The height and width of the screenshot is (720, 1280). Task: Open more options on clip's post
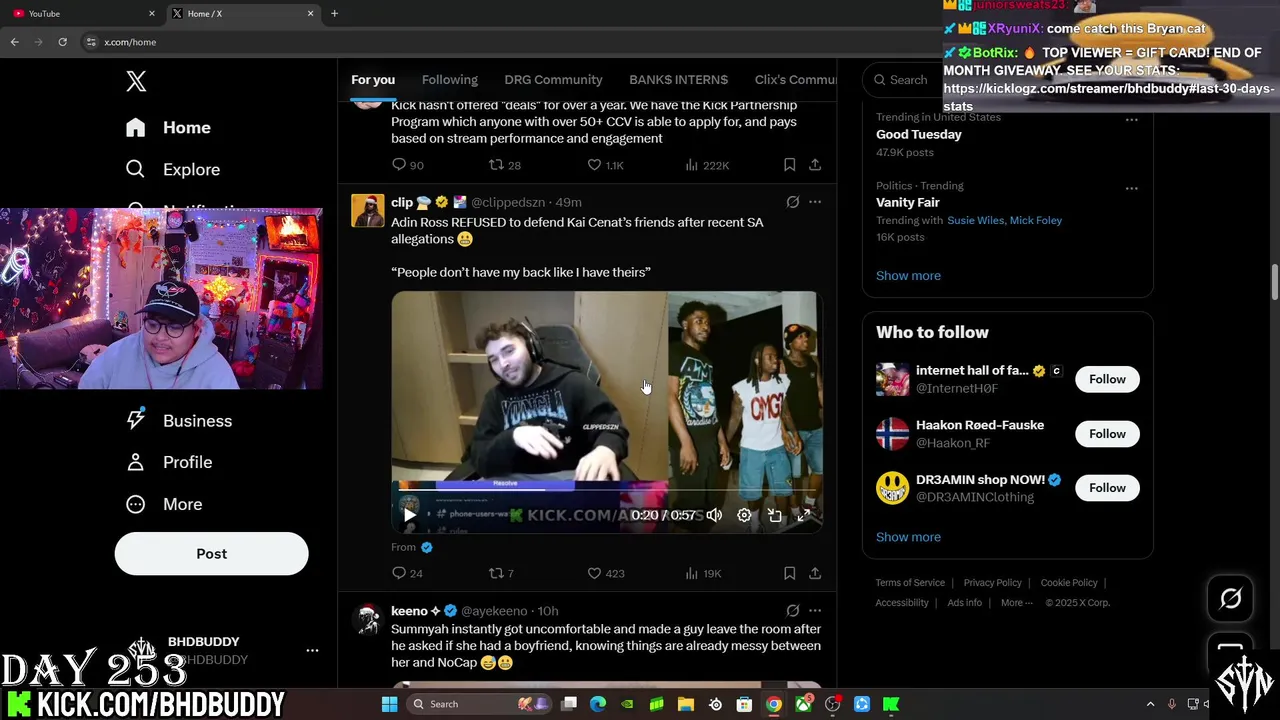tap(815, 202)
